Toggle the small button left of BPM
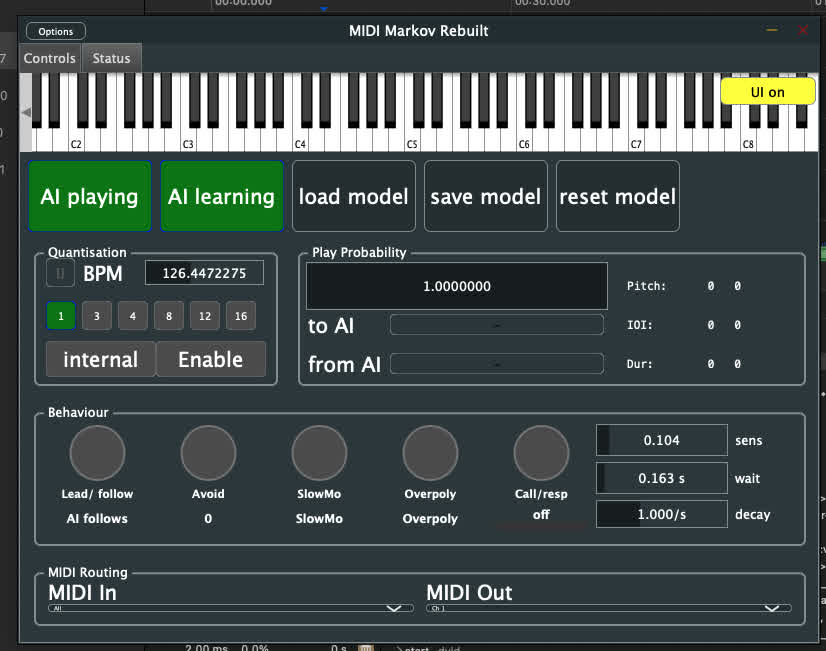826x651 pixels. 60,273
